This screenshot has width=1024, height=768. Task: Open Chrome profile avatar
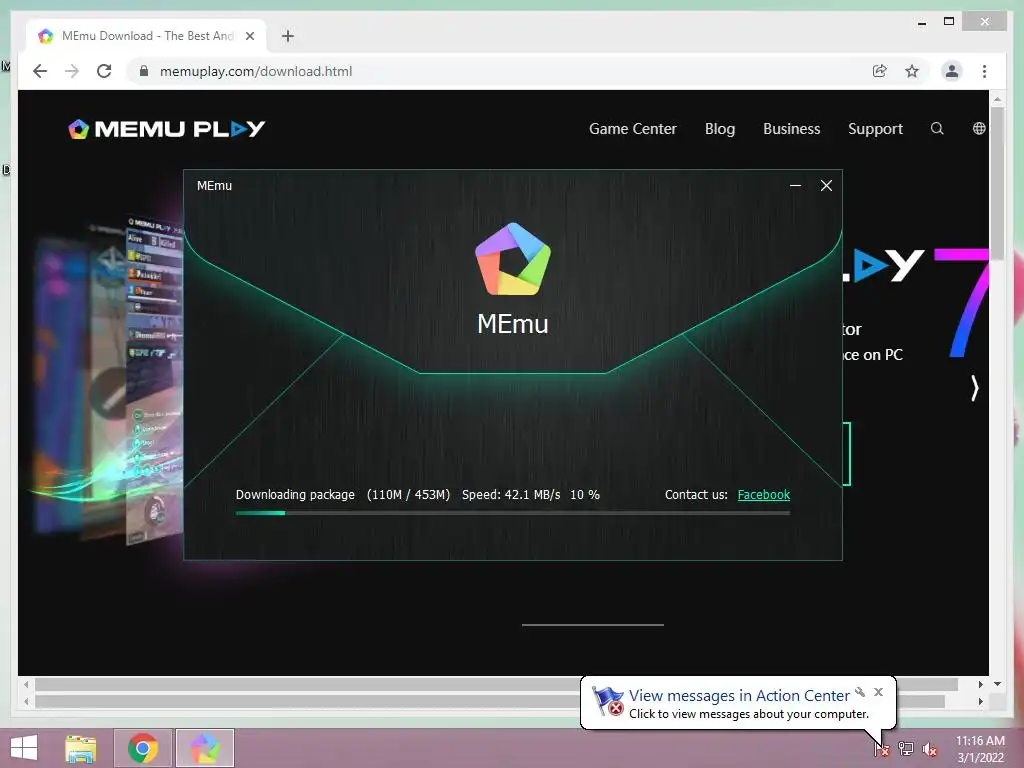pyautogui.click(x=952, y=71)
